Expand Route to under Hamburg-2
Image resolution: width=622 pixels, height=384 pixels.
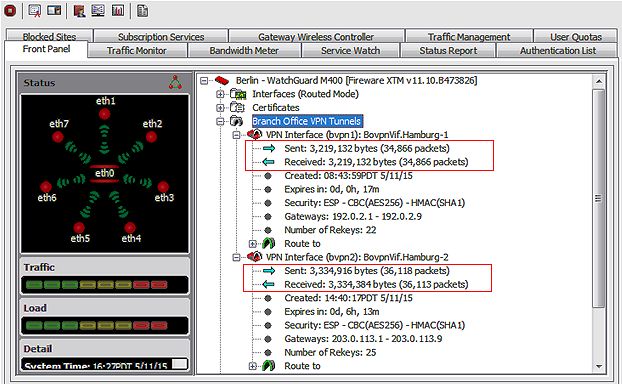253,366
